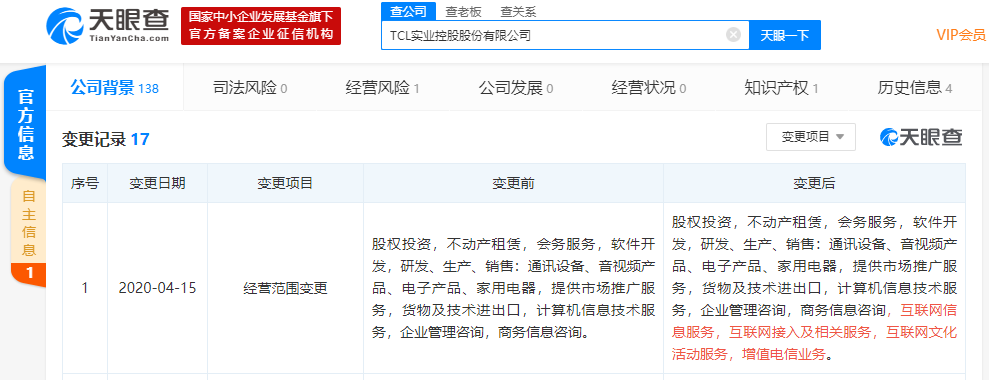989x380 pixels.
Task: Click the 变更项目 column header in table
Action: point(285,183)
